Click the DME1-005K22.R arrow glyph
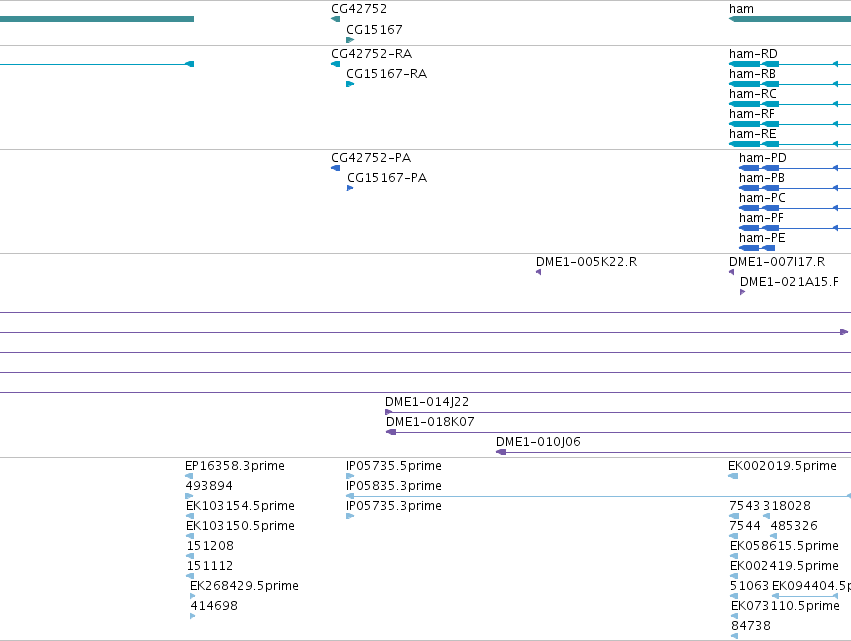The image size is (851, 641). [538, 272]
